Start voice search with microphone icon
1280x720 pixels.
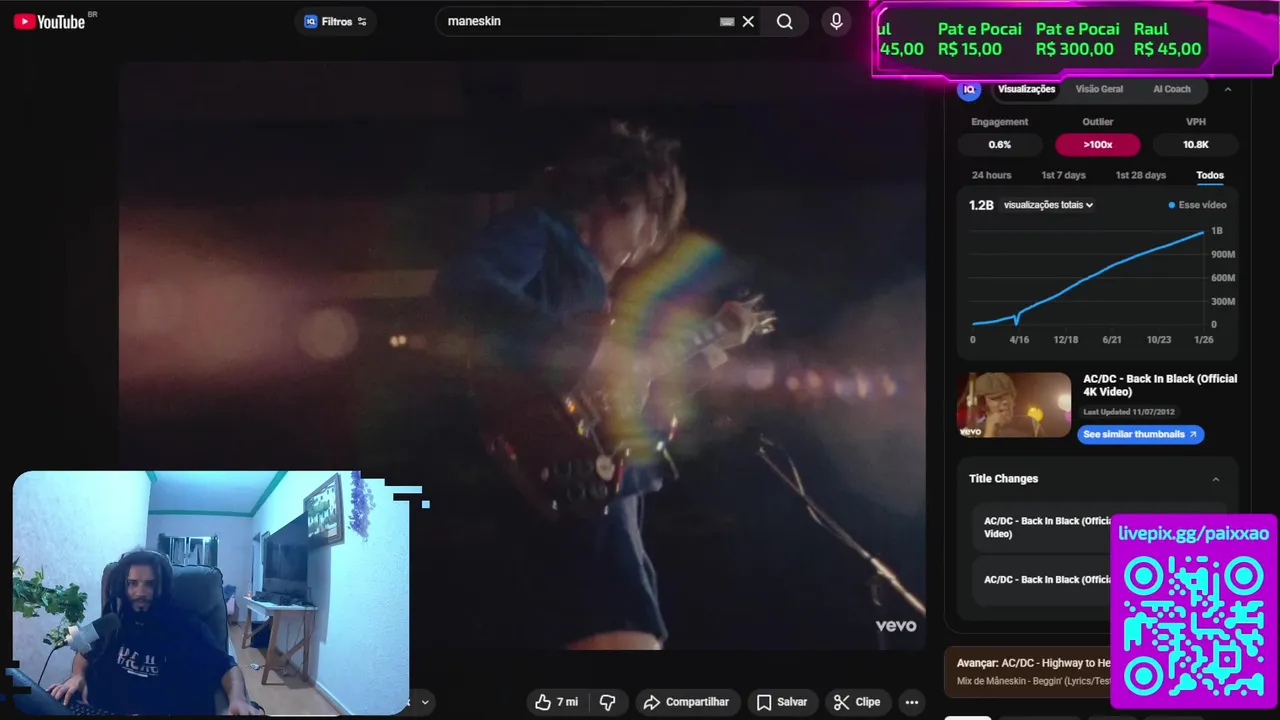(x=837, y=21)
